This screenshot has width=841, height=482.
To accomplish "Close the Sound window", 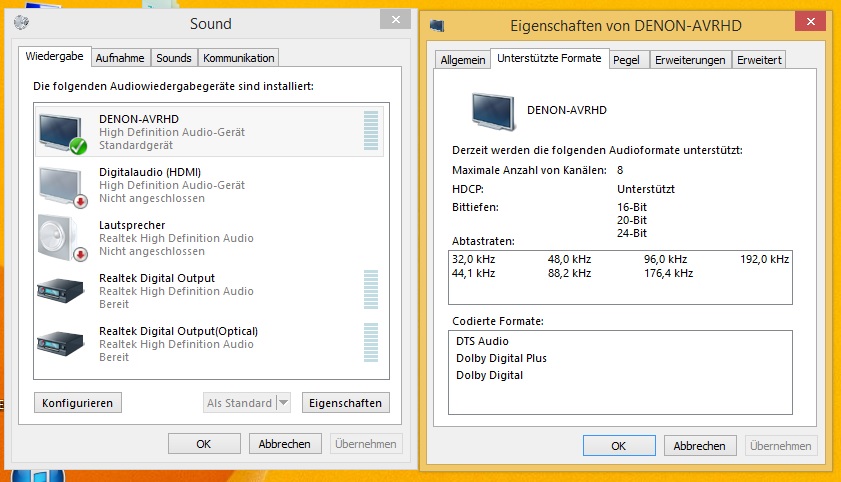I will (395, 20).
